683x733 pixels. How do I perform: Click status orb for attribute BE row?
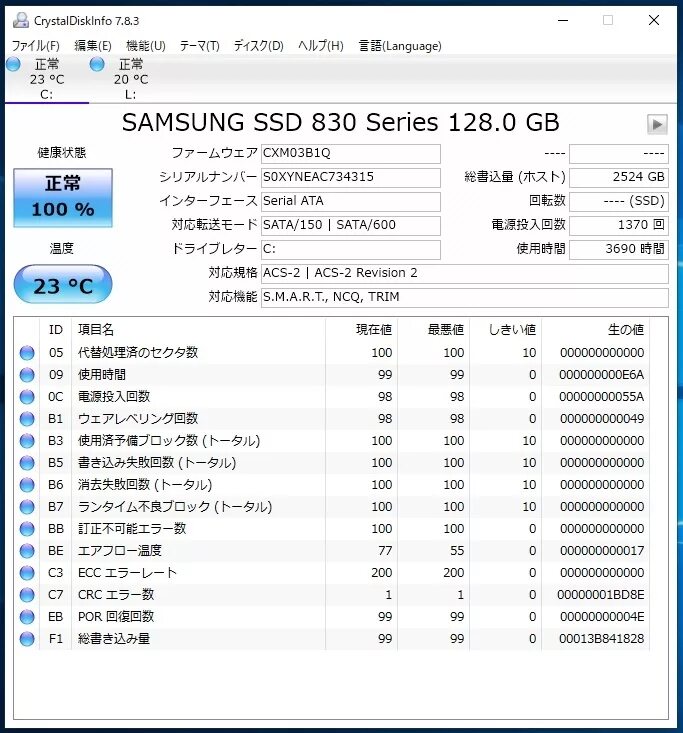coord(27,551)
